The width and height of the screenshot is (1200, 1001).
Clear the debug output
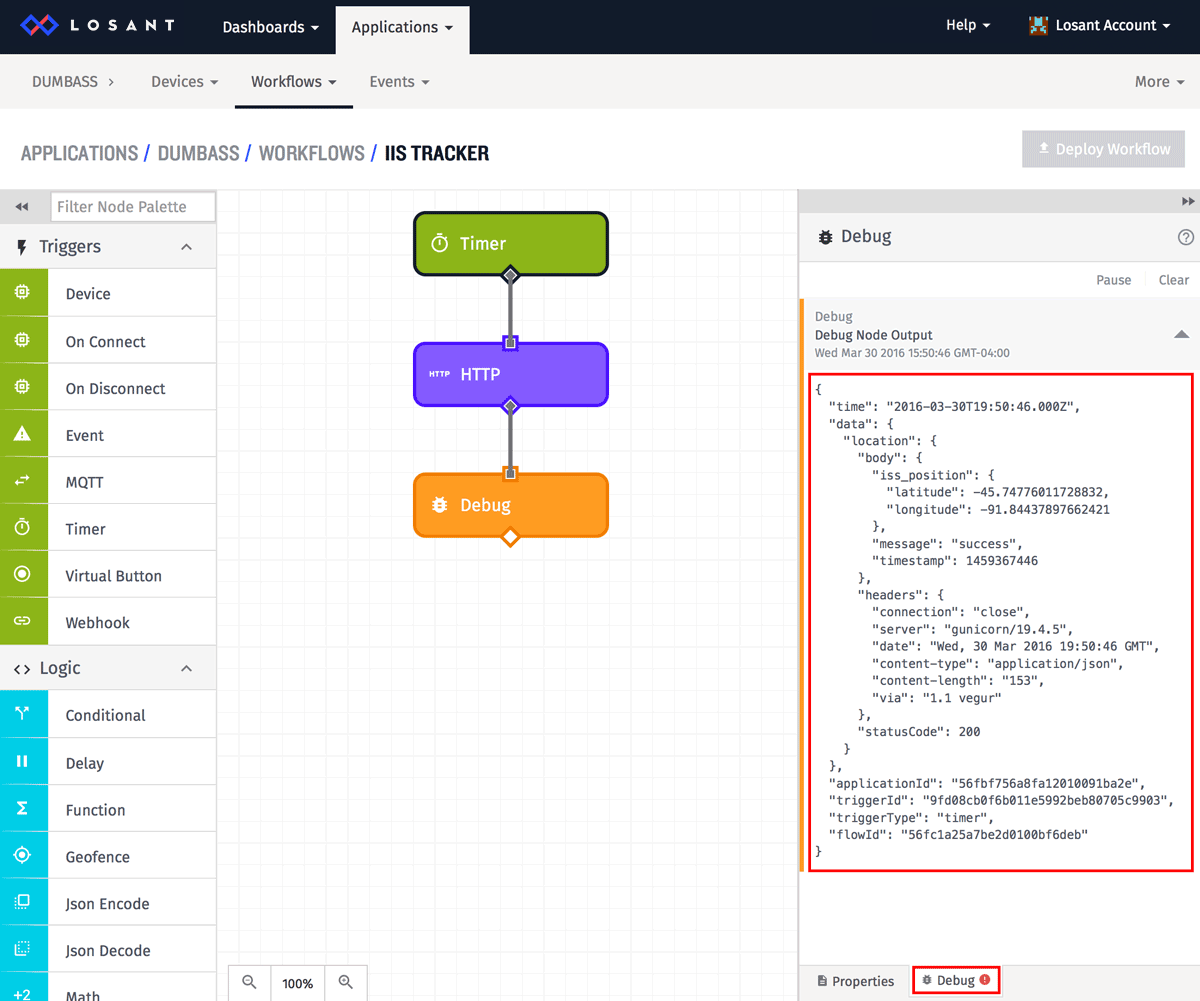1174,280
